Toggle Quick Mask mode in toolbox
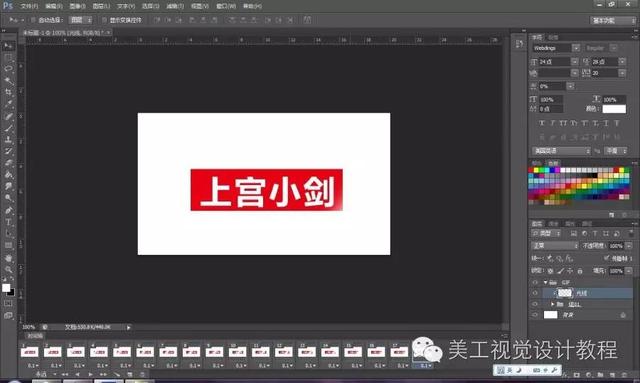 point(8,303)
